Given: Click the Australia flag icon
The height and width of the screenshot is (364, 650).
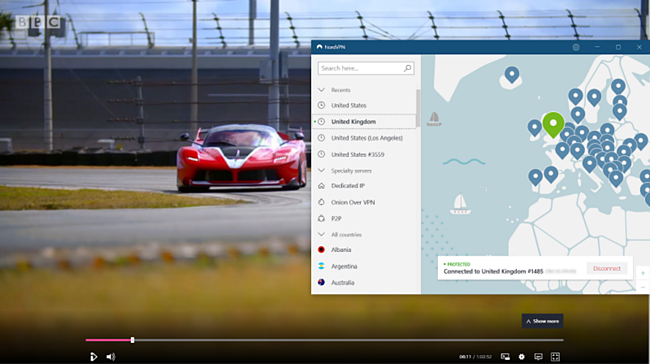Looking at the screenshot, I should point(321,282).
